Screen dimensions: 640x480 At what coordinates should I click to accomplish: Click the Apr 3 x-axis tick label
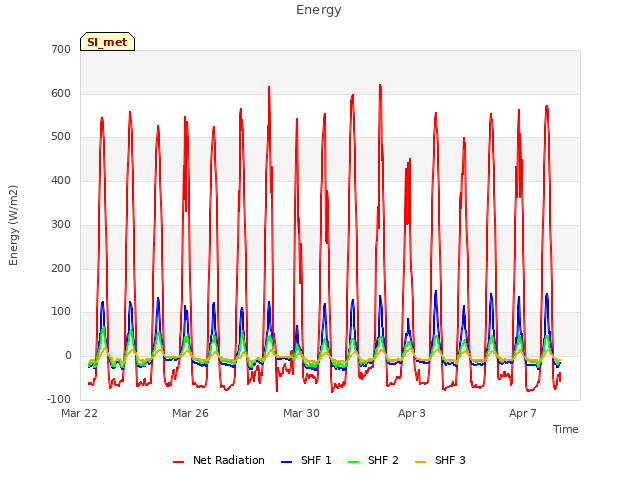point(412,413)
